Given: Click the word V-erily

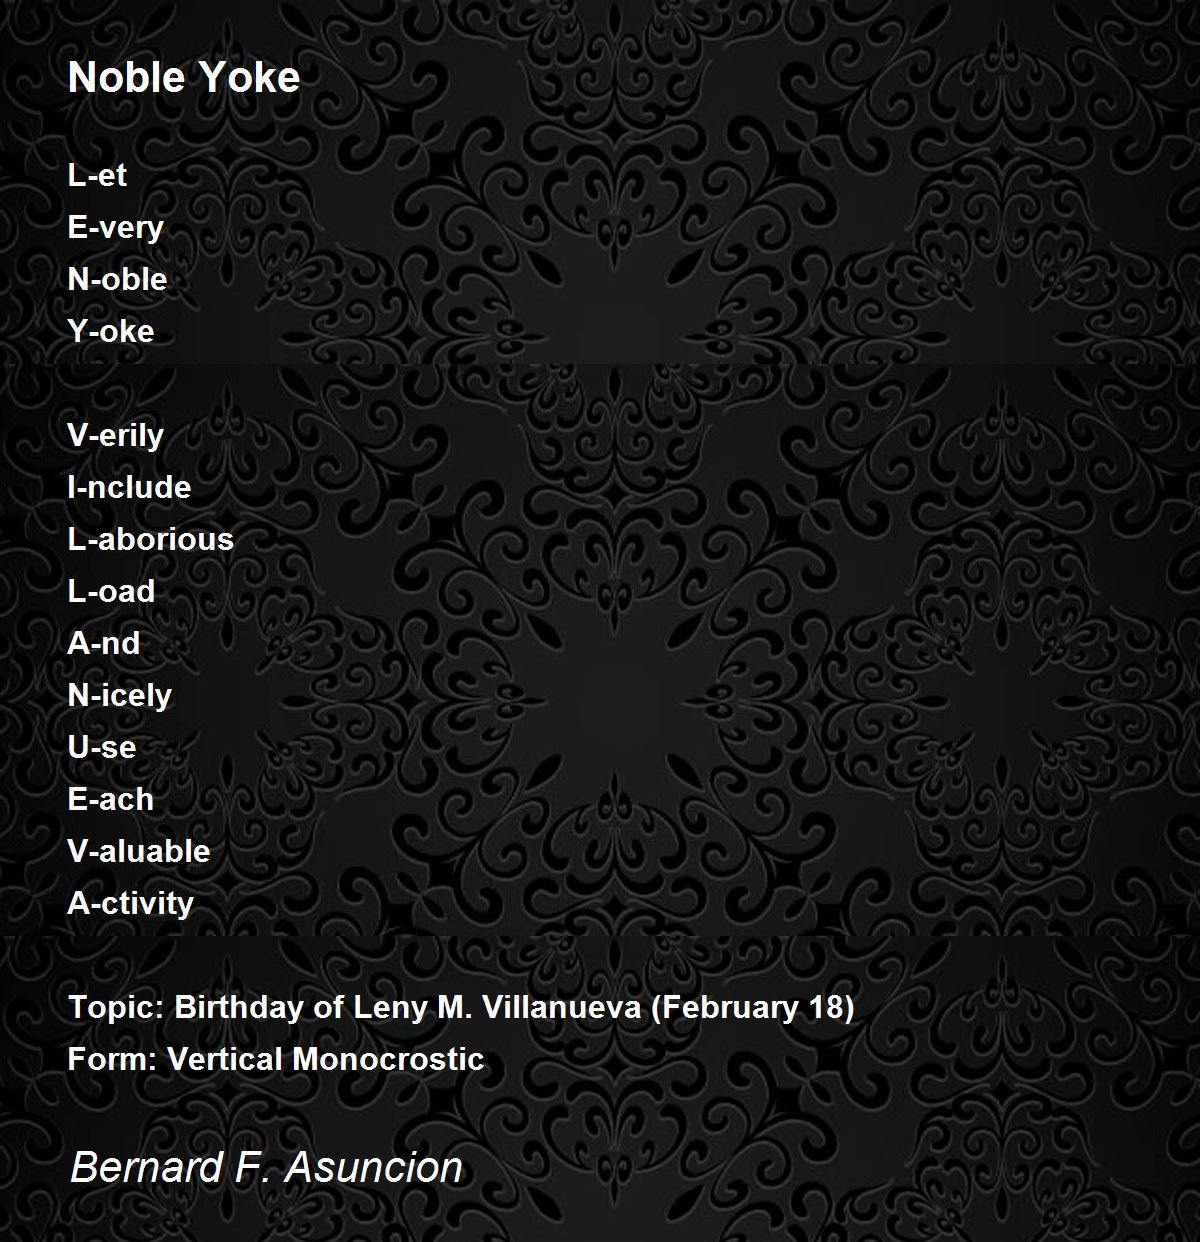Looking at the screenshot, I should click(116, 436).
